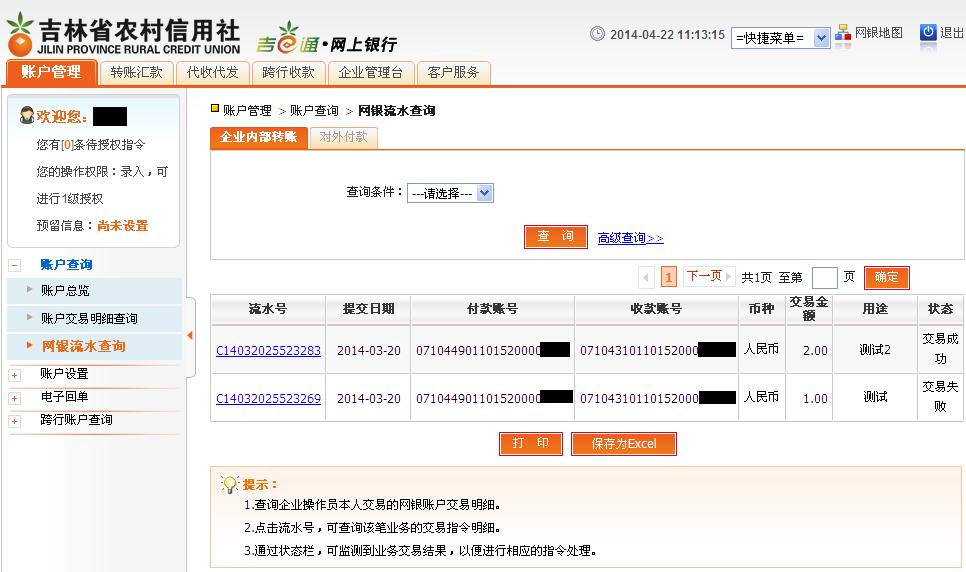The height and width of the screenshot is (572, 966).
Task: Click the 流水号 column header
Action: 268,309
